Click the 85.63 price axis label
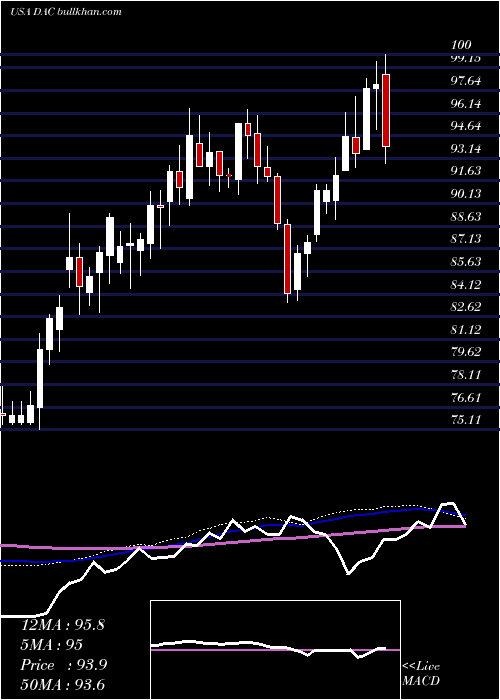Image resolution: width=500 pixels, height=700 pixels. coord(466,262)
